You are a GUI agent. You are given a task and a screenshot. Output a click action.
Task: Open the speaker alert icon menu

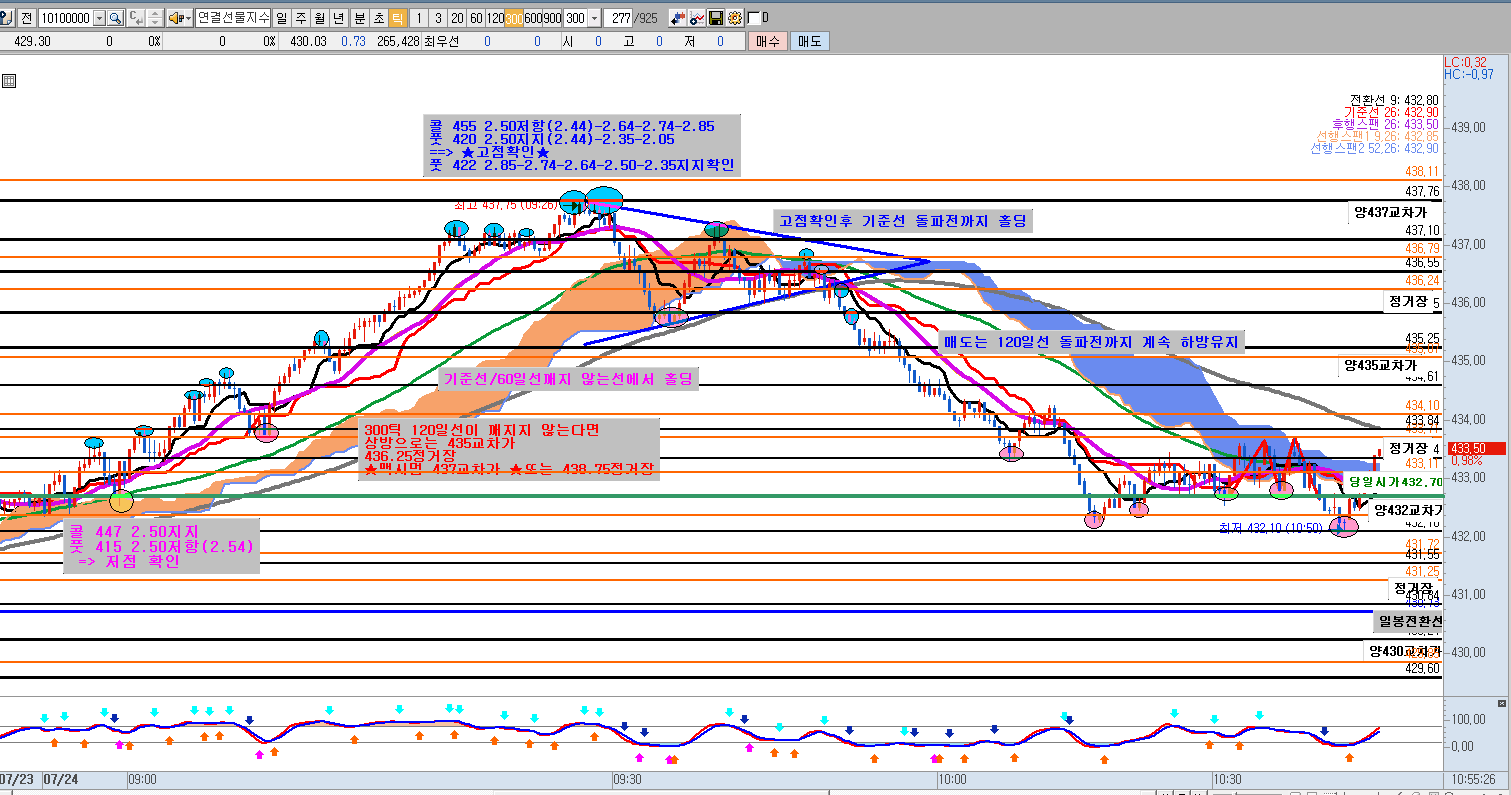[179, 18]
